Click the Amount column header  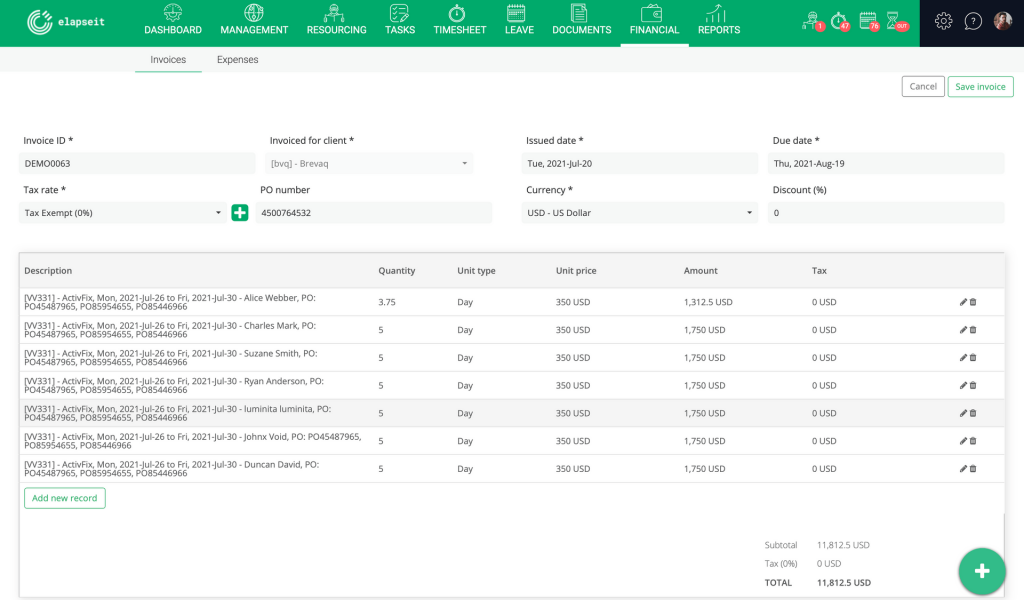701,270
